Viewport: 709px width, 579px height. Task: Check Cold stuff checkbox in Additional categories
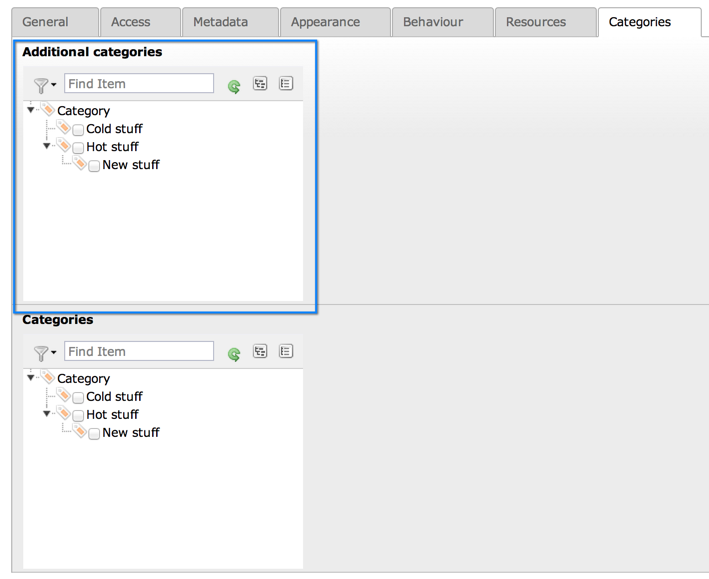click(78, 130)
